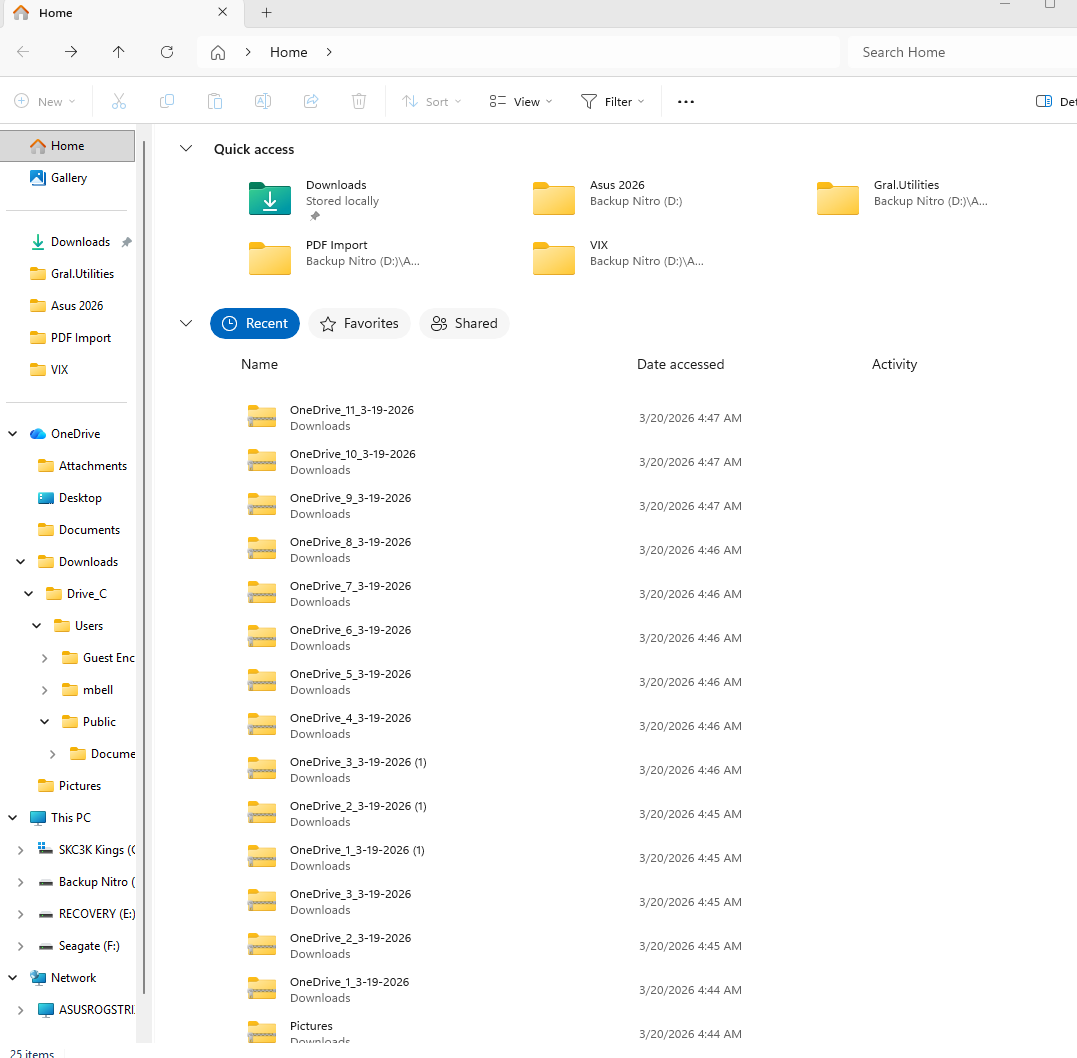Viewport: 1077px width, 1058px height.
Task: Select Home in the navigation pane
Action: pyautogui.click(x=67, y=146)
